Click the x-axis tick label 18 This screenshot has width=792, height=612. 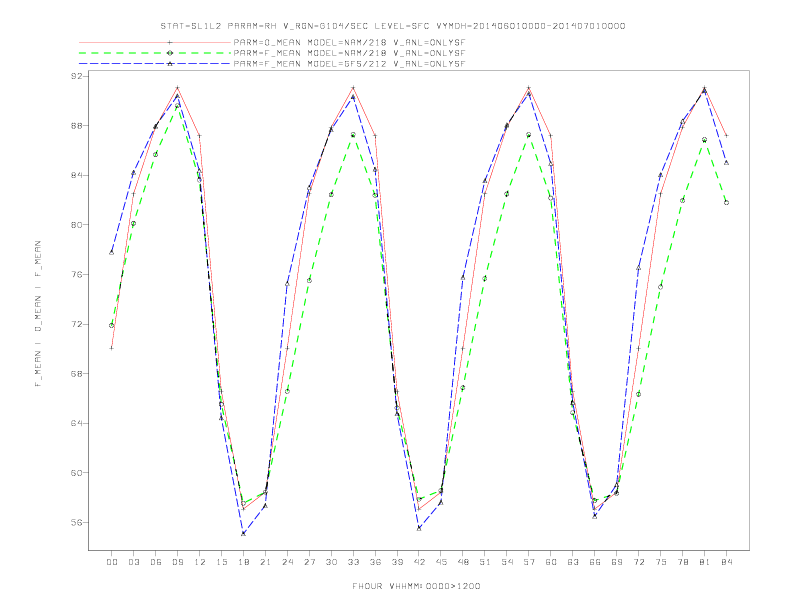coord(243,562)
